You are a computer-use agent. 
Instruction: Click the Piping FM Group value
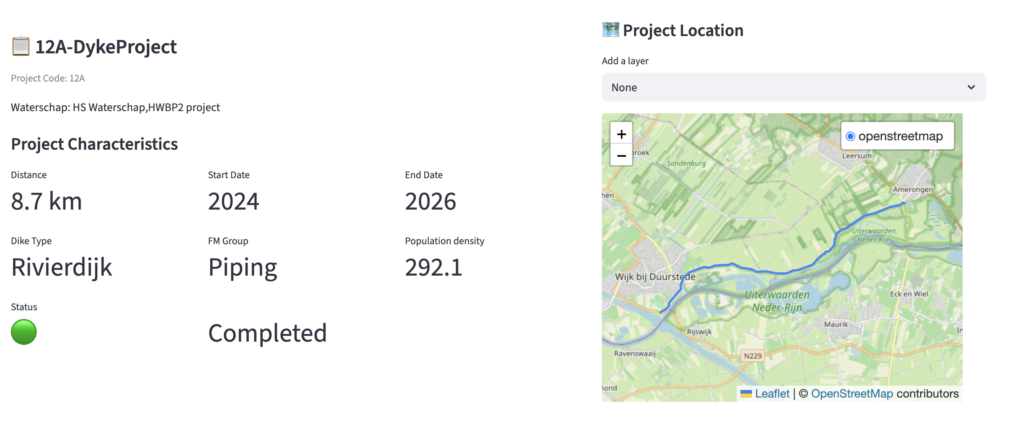click(242, 268)
